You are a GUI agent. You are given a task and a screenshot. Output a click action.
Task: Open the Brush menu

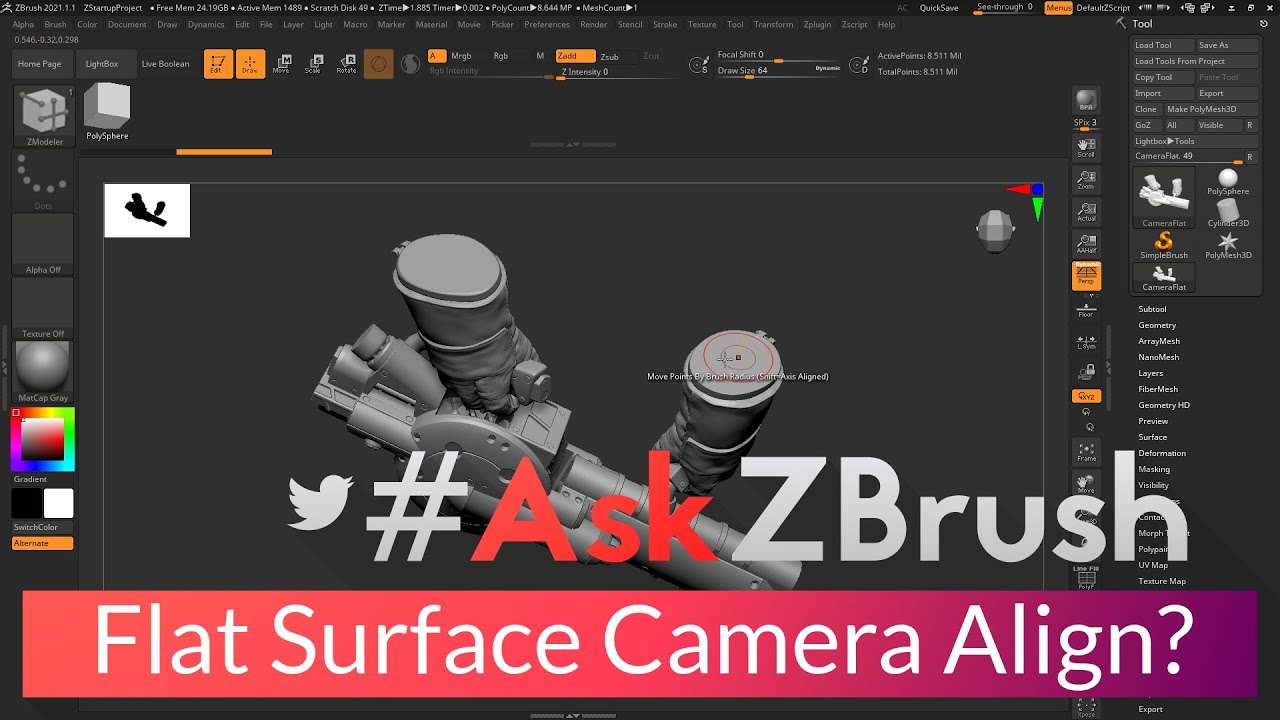coord(55,24)
